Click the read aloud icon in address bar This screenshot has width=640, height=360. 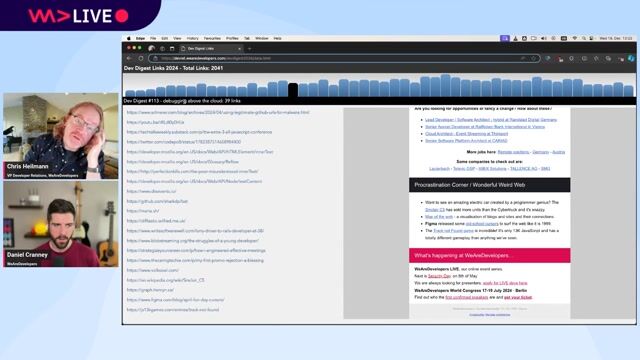(523, 58)
